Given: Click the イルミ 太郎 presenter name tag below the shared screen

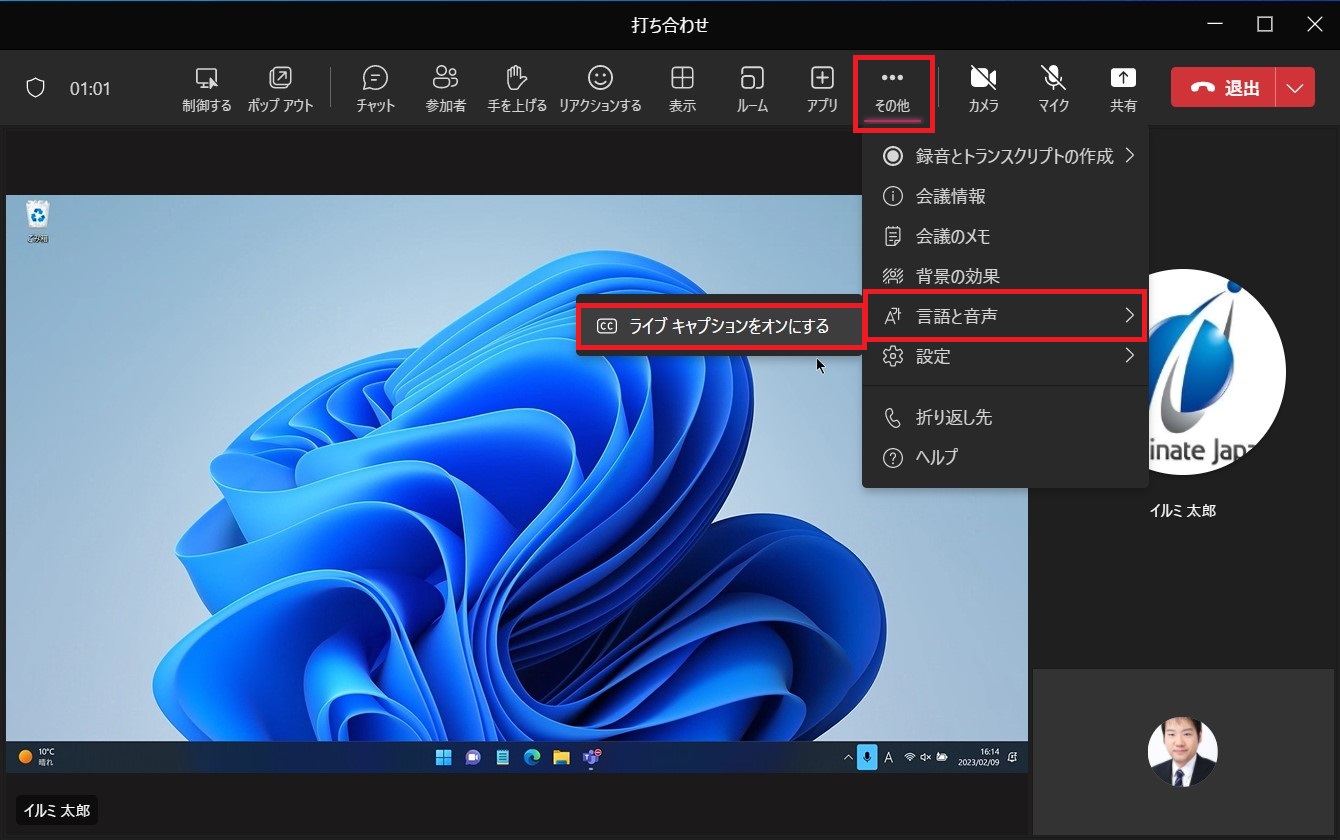Looking at the screenshot, I should [x=57, y=811].
